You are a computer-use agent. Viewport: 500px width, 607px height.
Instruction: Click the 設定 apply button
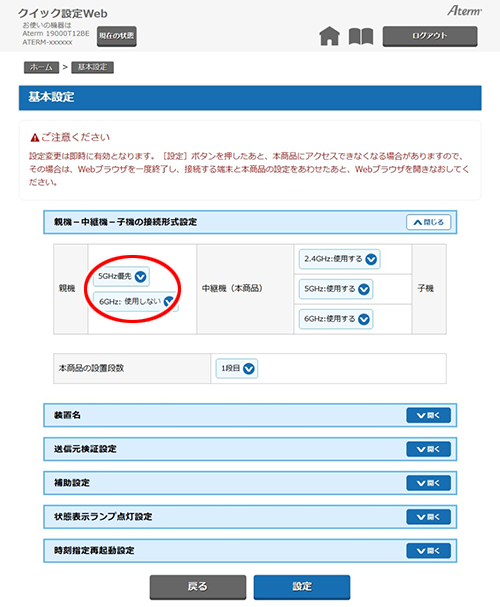302,587
